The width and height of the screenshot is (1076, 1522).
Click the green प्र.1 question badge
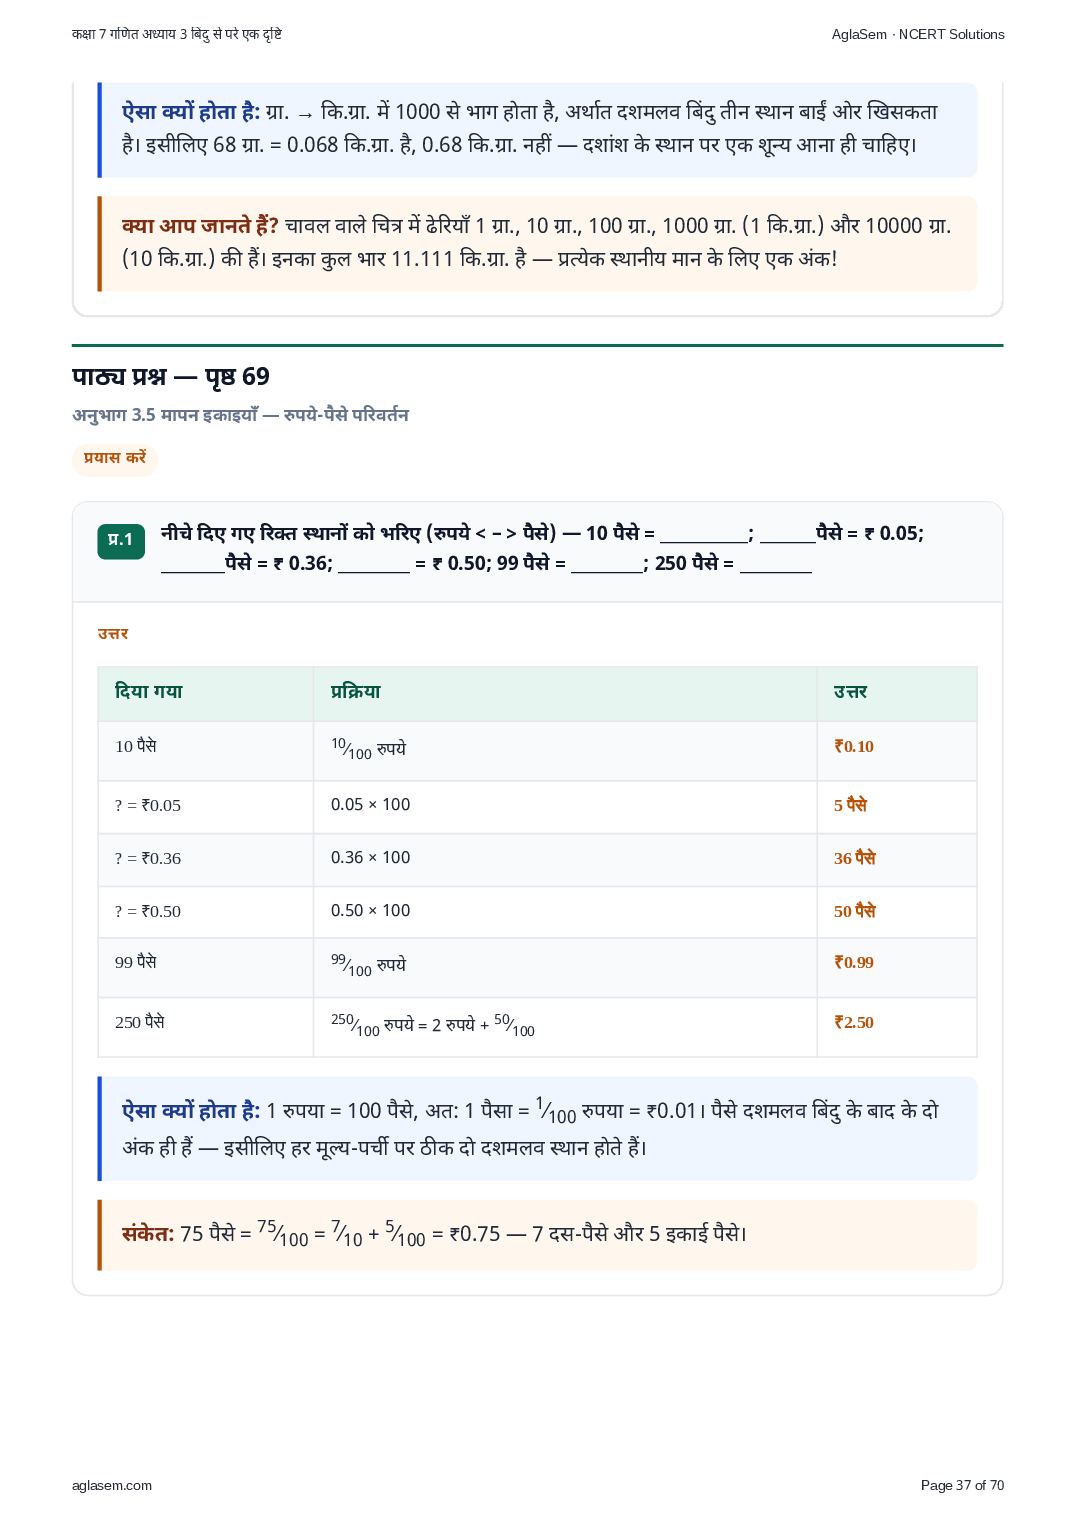[121, 540]
